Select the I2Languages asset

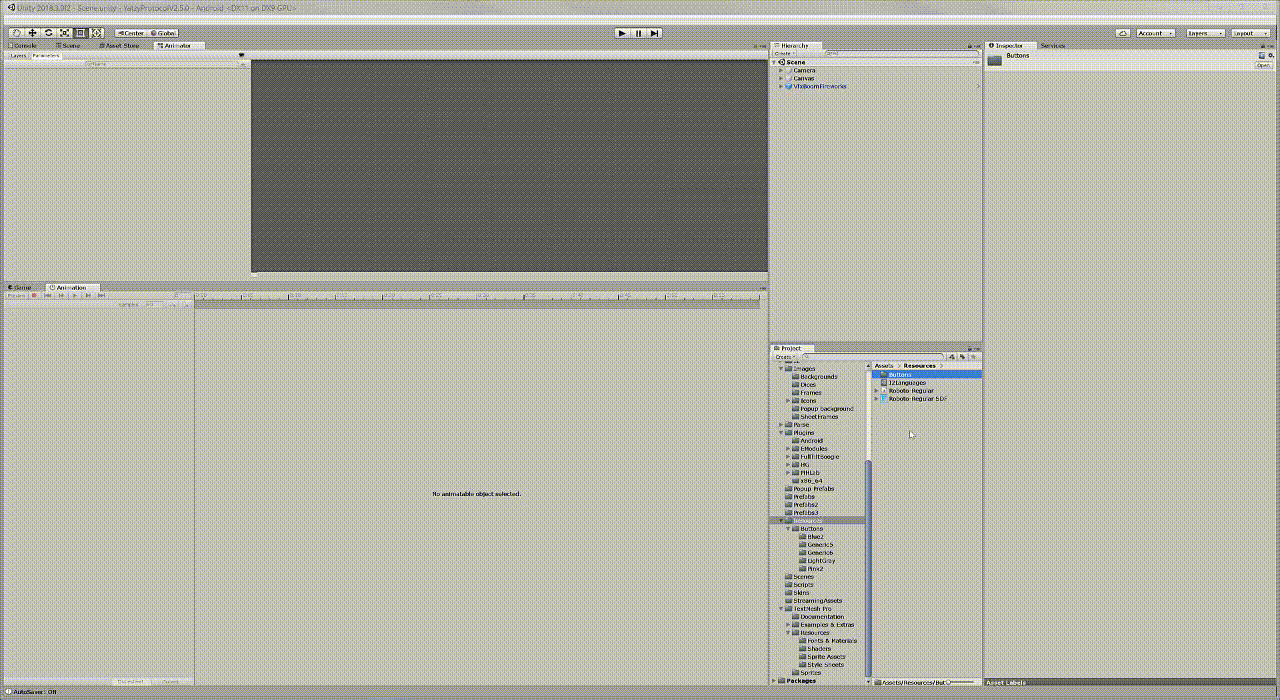tap(906, 382)
